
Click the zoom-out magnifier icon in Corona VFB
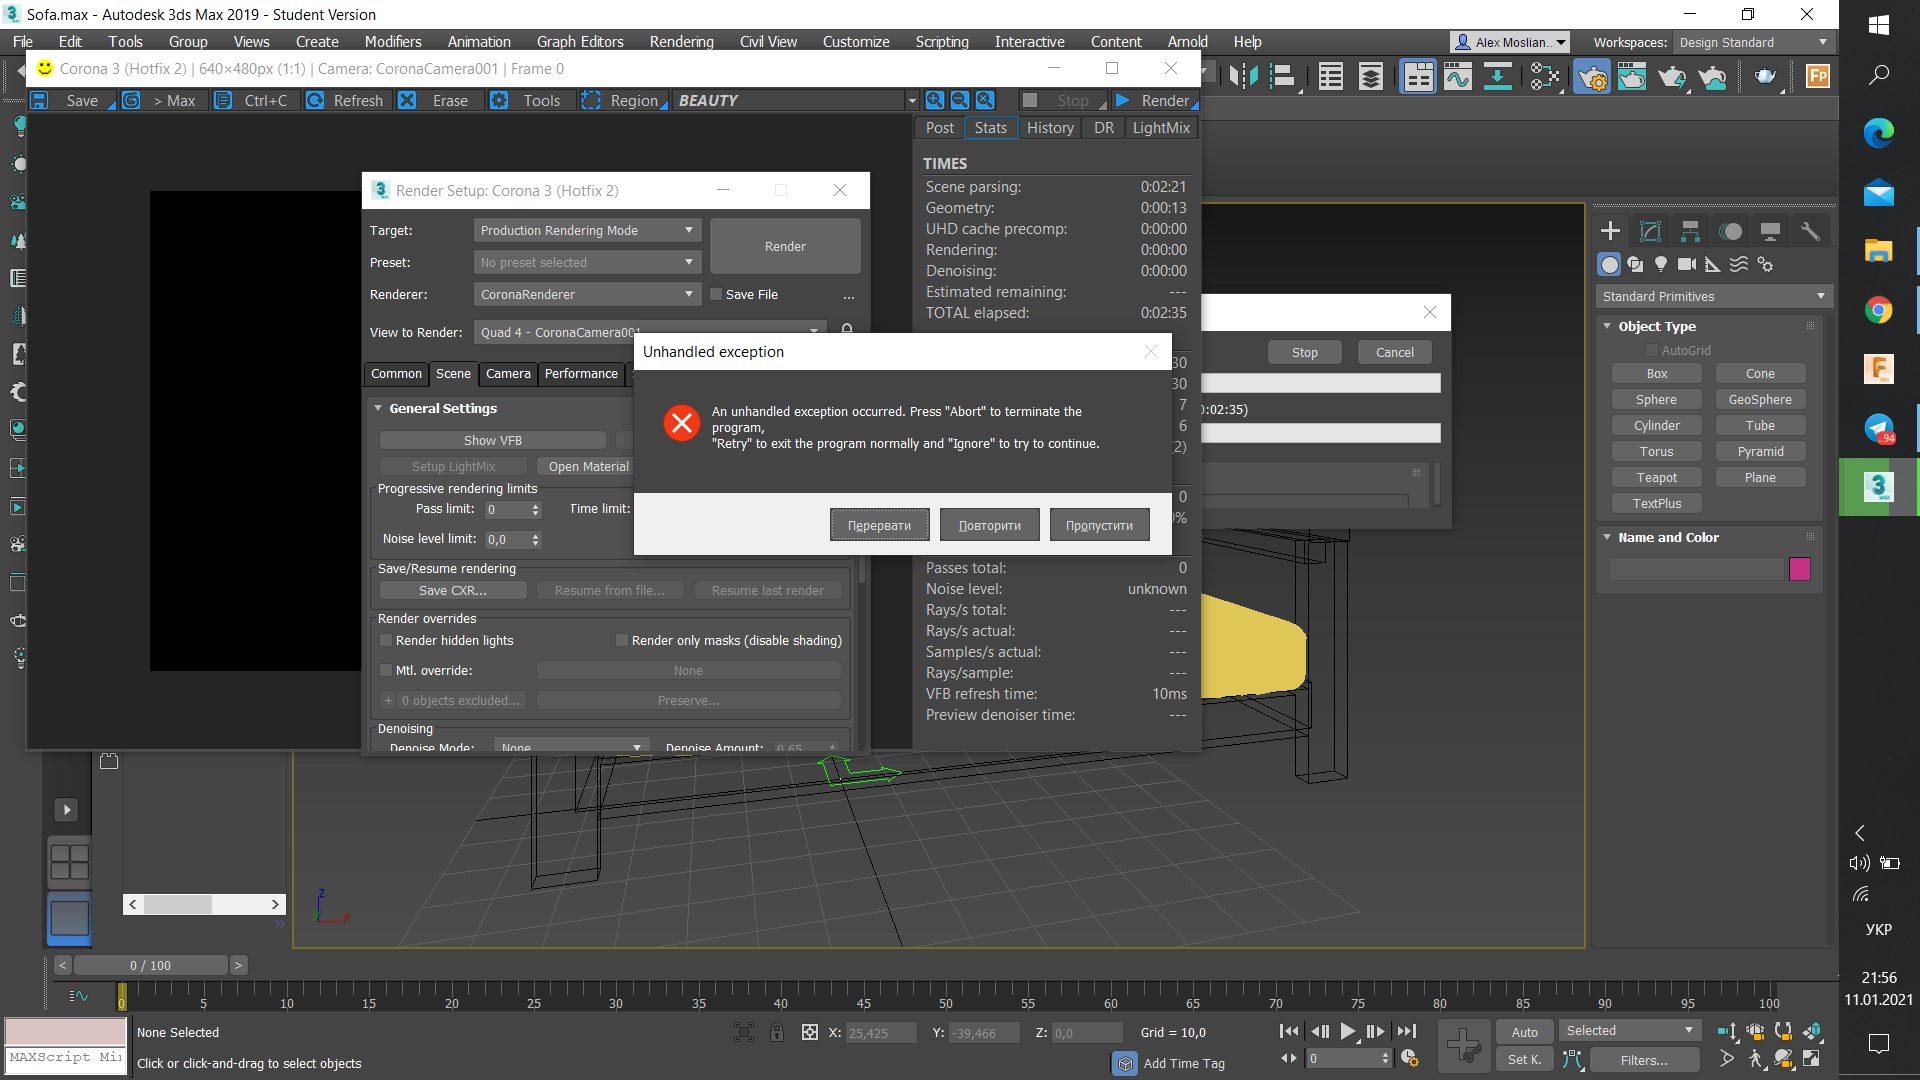tap(960, 100)
